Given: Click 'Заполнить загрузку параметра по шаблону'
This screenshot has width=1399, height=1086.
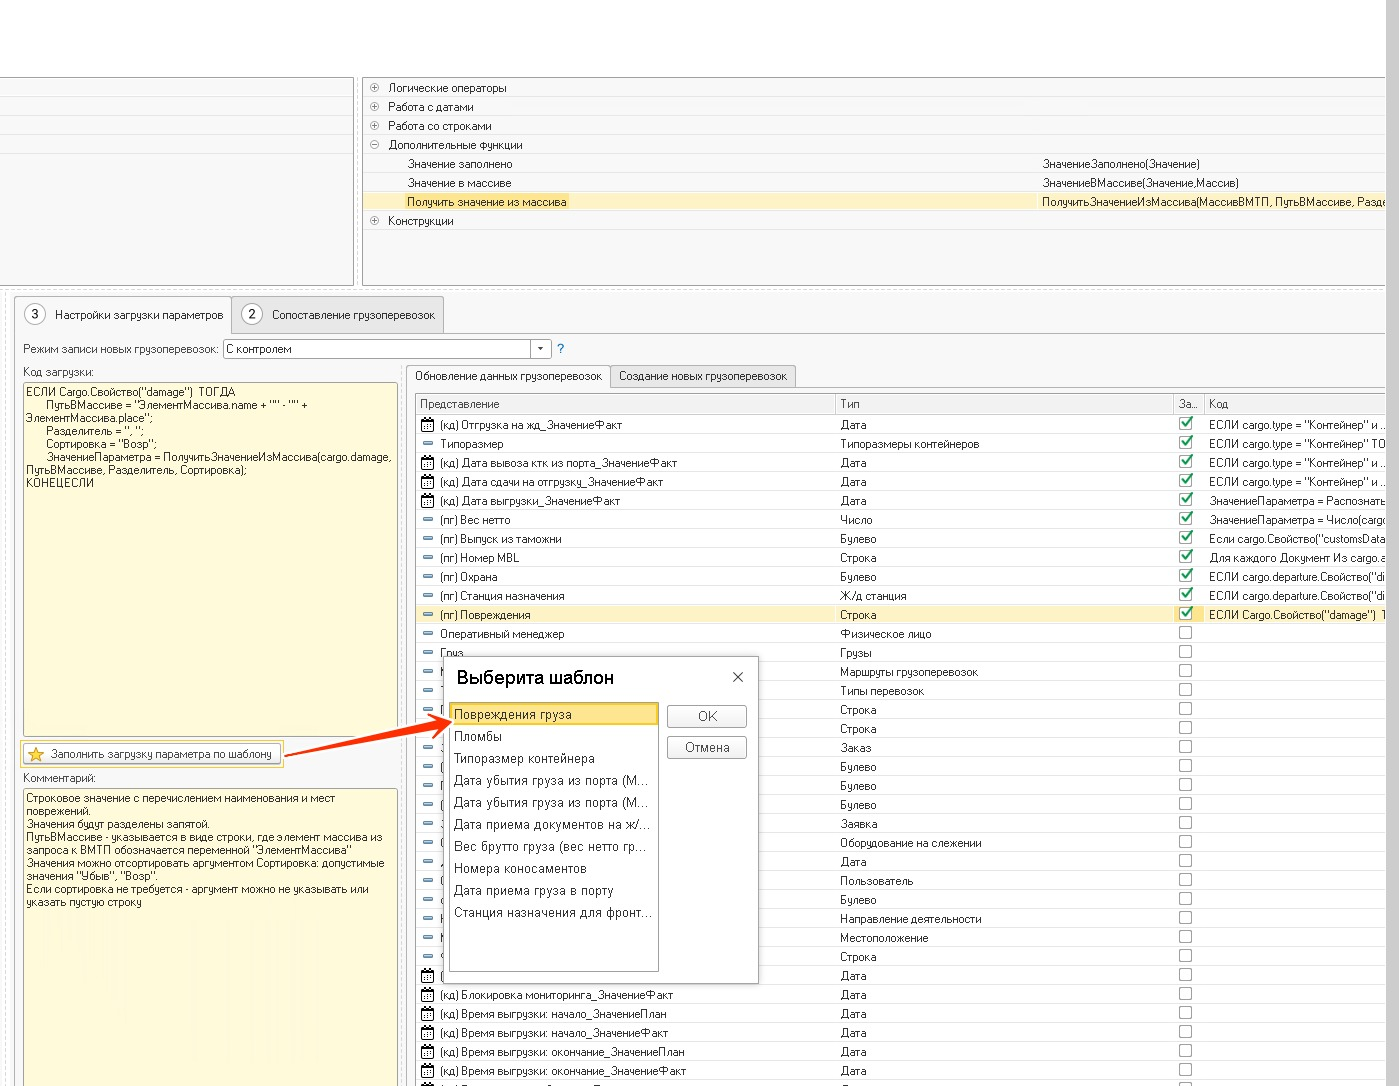Looking at the screenshot, I should [152, 754].
